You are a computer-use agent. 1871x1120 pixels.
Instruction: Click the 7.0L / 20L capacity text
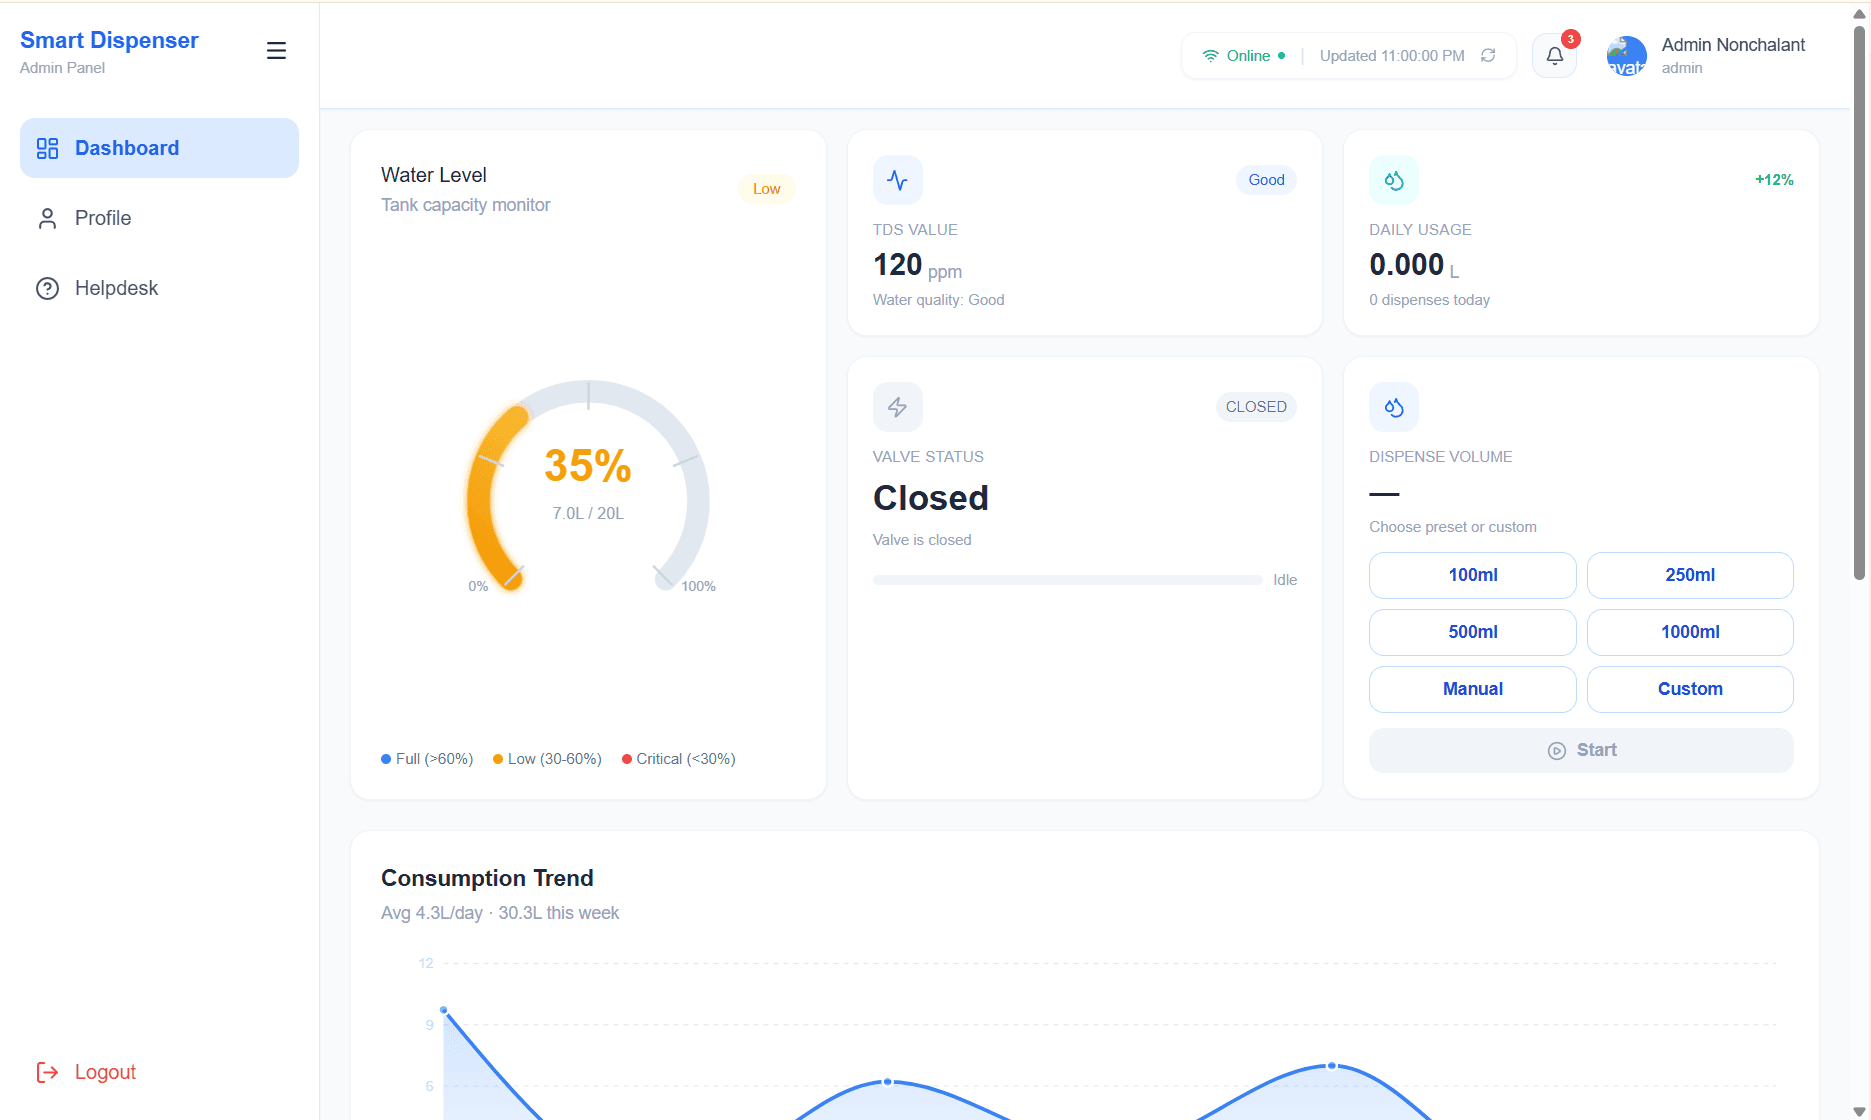point(588,514)
